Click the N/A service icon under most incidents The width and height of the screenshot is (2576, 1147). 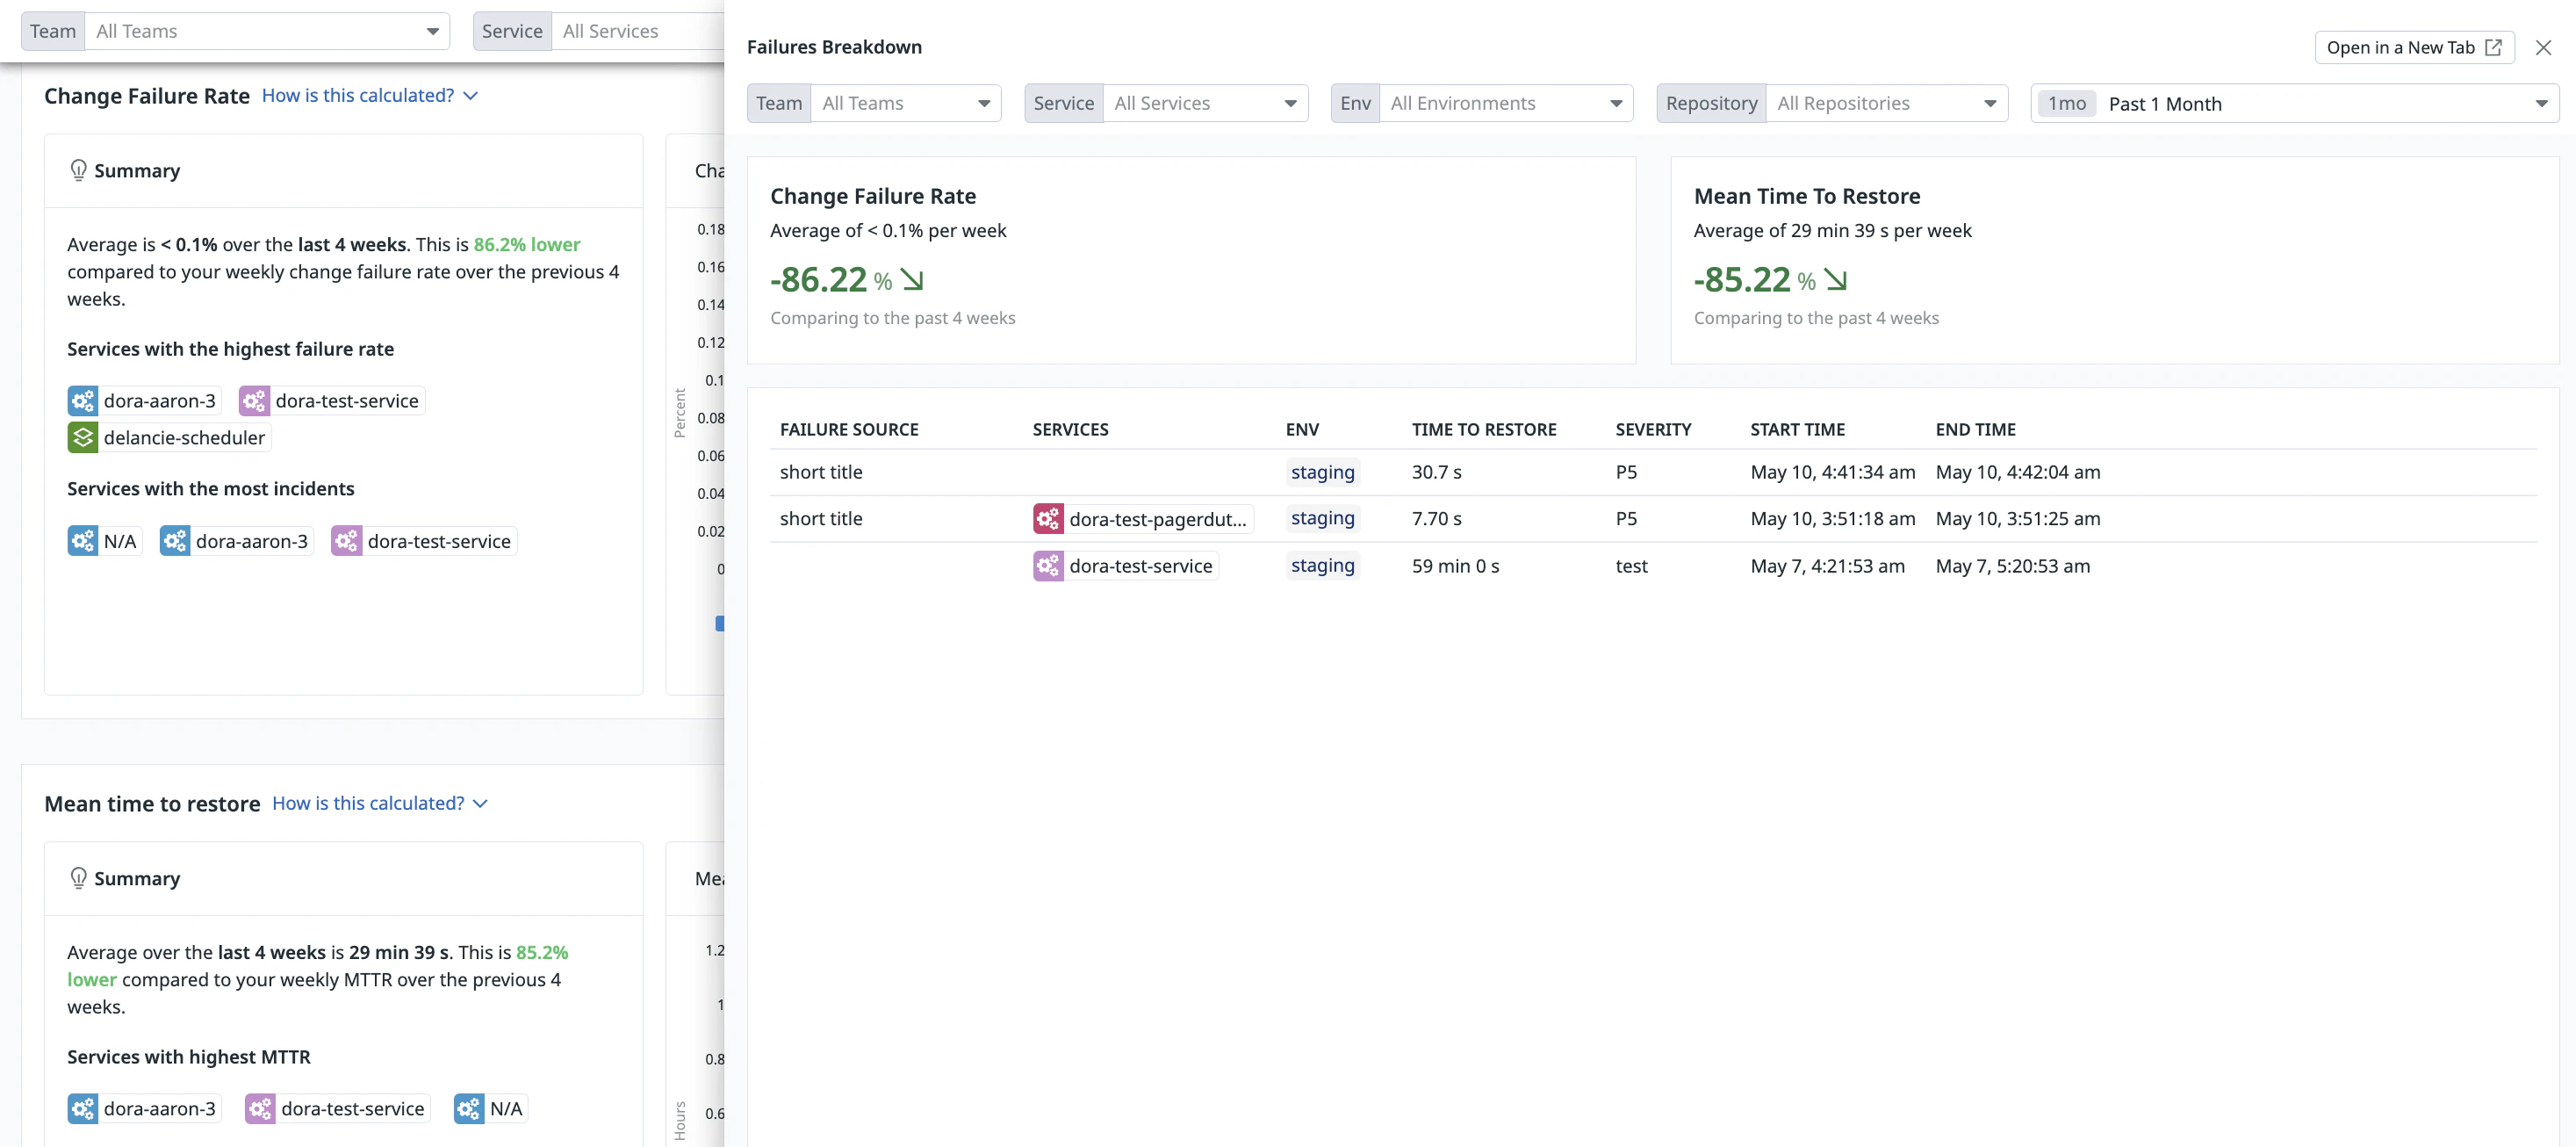(83, 541)
